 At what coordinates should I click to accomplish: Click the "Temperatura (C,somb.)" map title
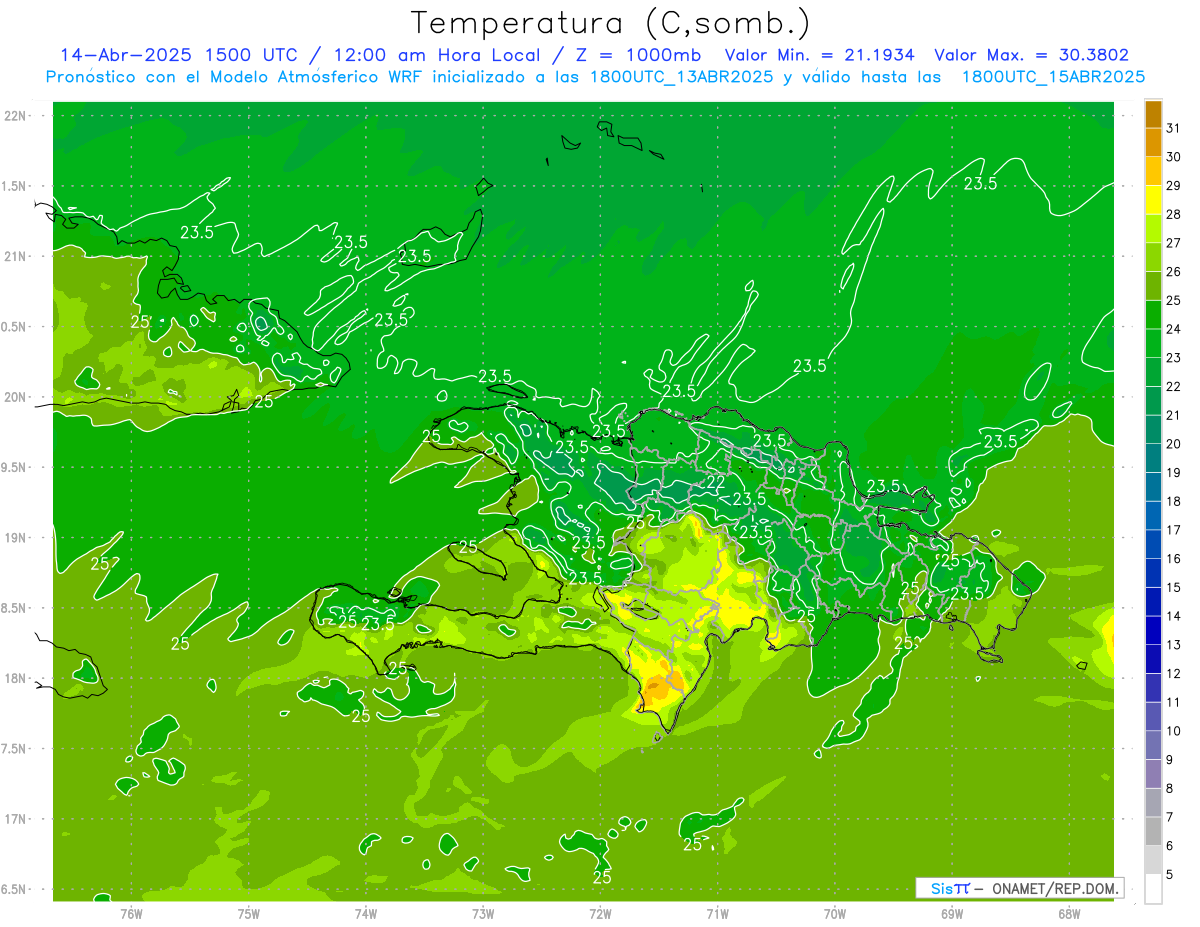(610, 23)
